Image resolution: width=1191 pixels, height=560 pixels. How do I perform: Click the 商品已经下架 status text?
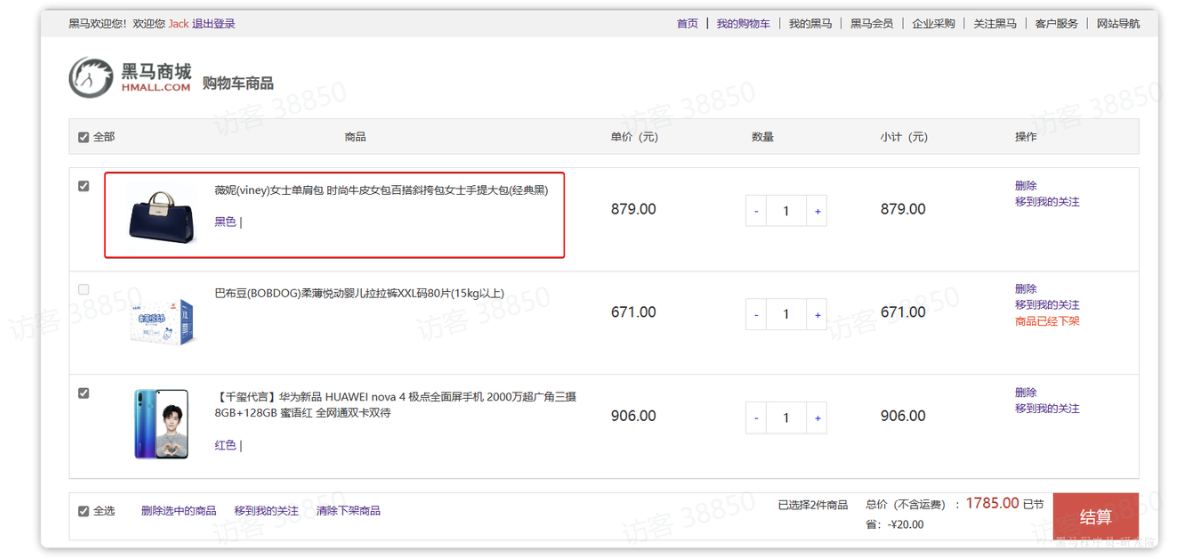pos(1047,321)
